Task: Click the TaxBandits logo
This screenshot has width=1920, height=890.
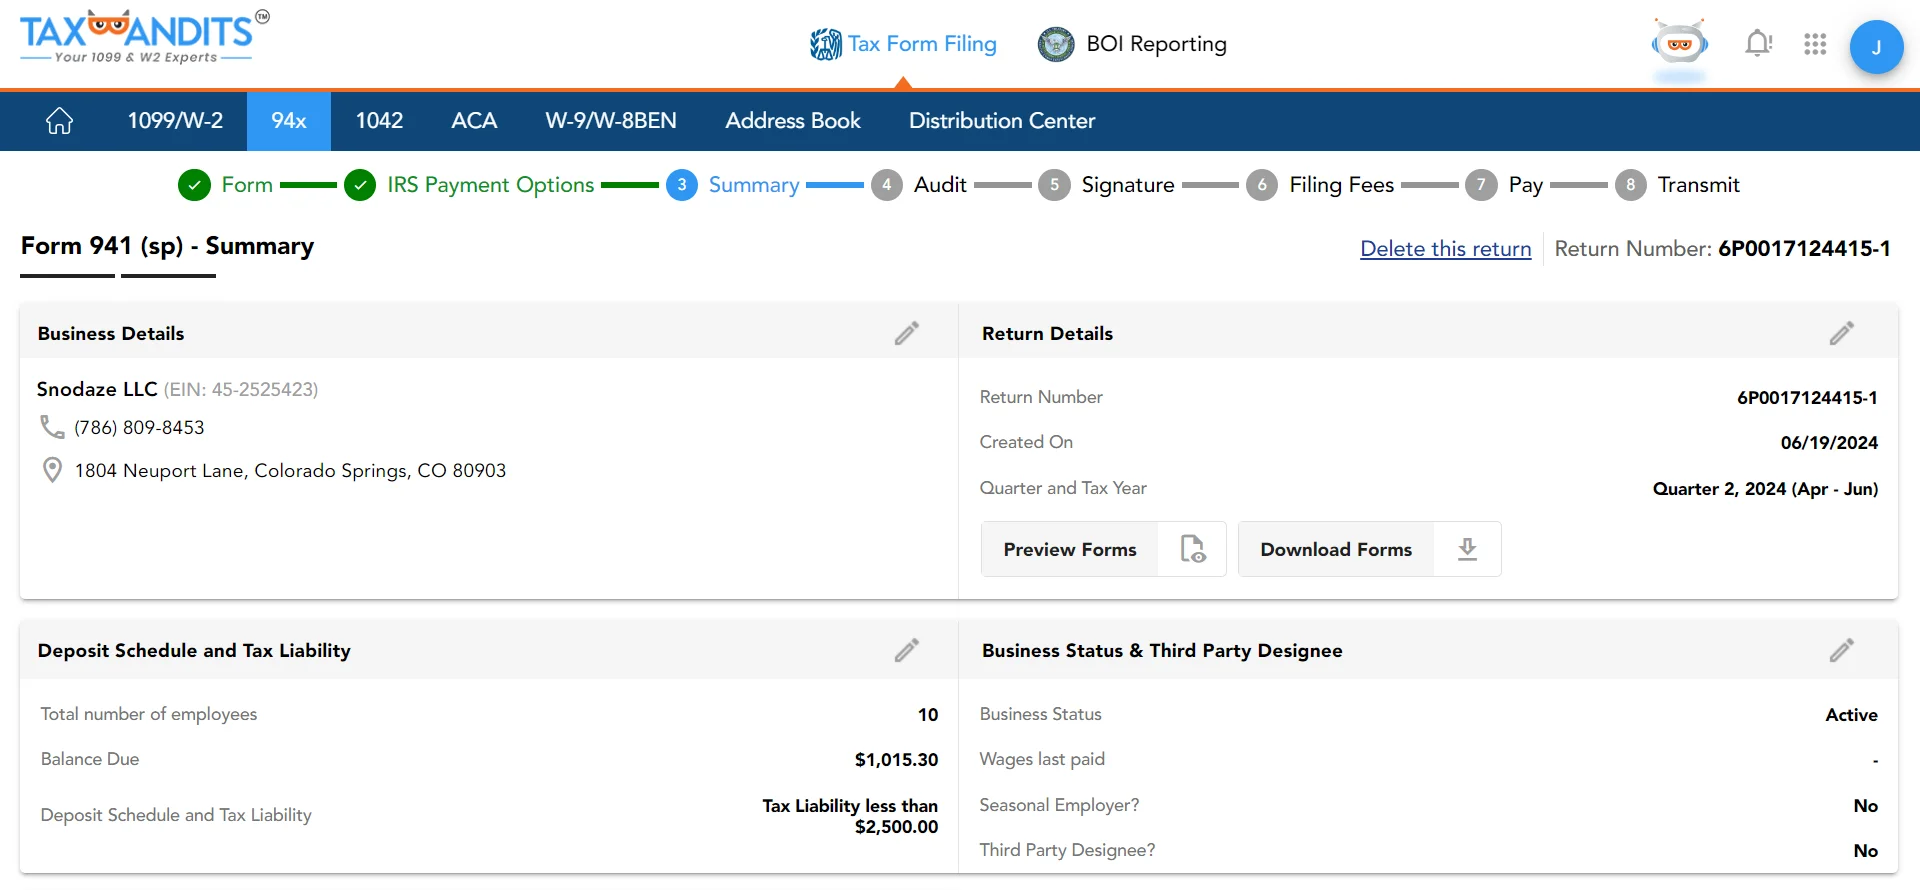Action: [144, 37]
